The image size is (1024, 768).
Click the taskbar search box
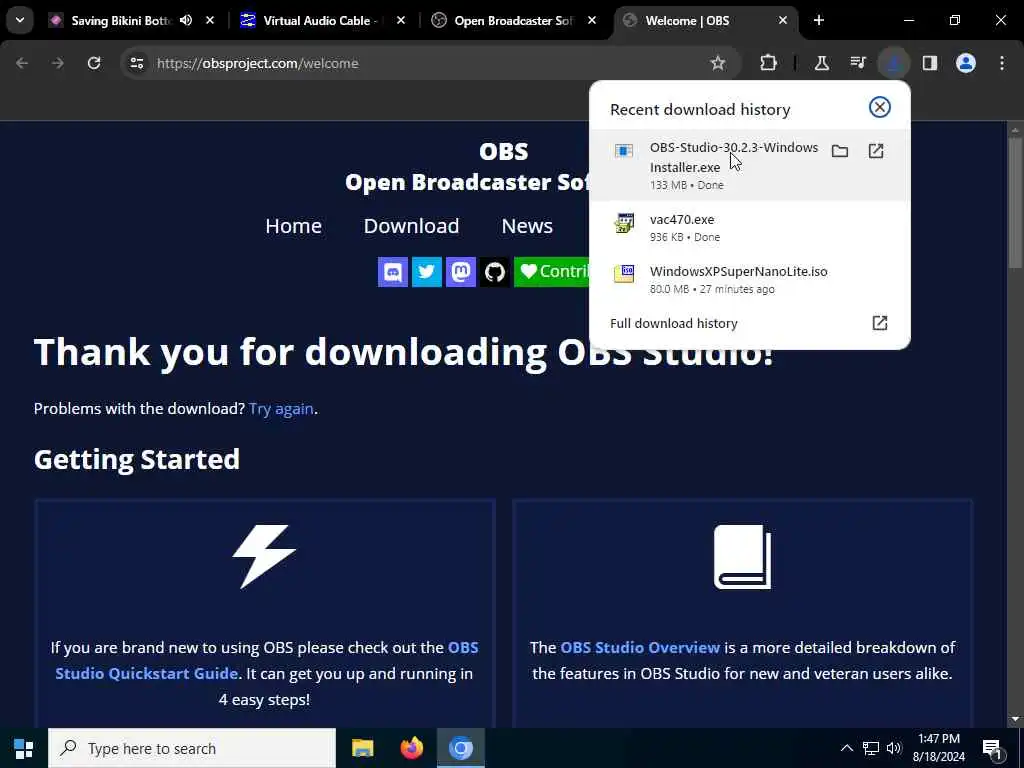tap(192, 748)
